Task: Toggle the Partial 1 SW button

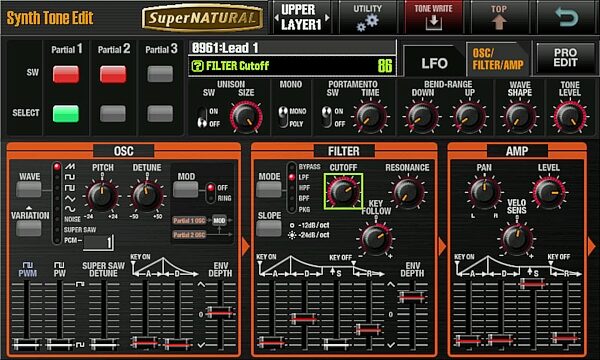Action: (x=66, y=74)
